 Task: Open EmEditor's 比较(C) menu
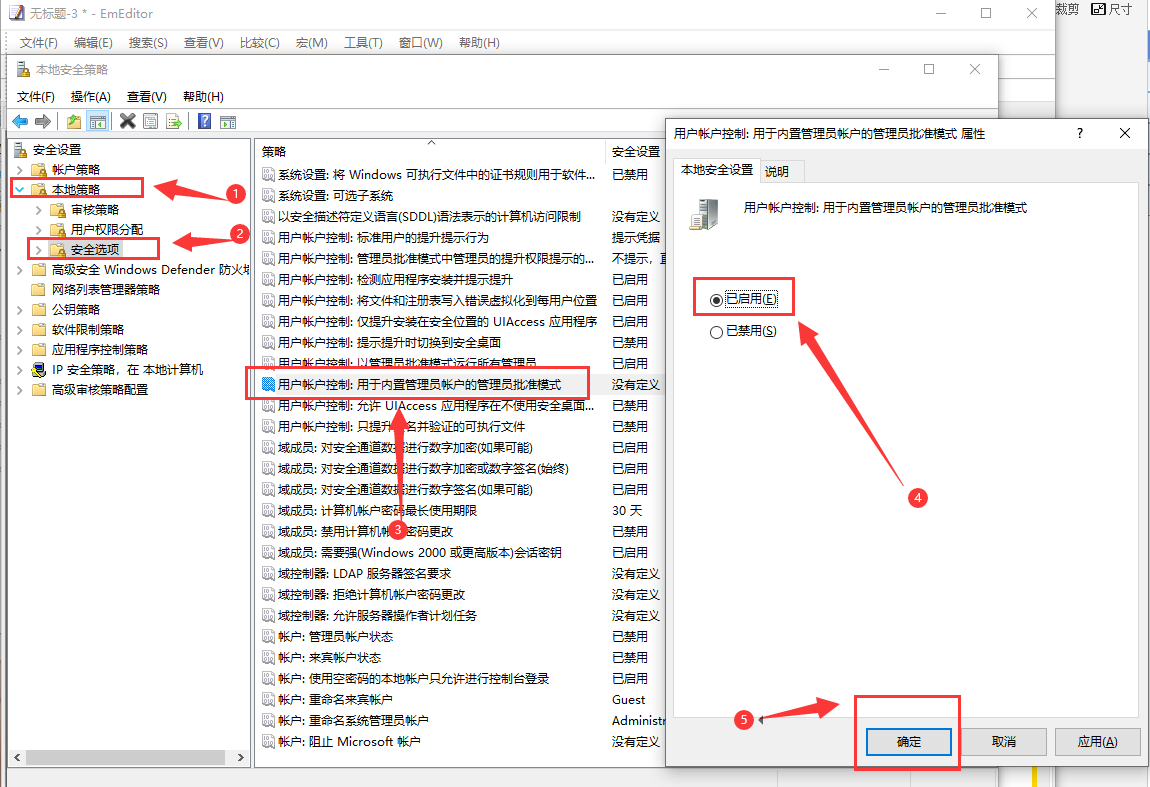coord(260,43)
